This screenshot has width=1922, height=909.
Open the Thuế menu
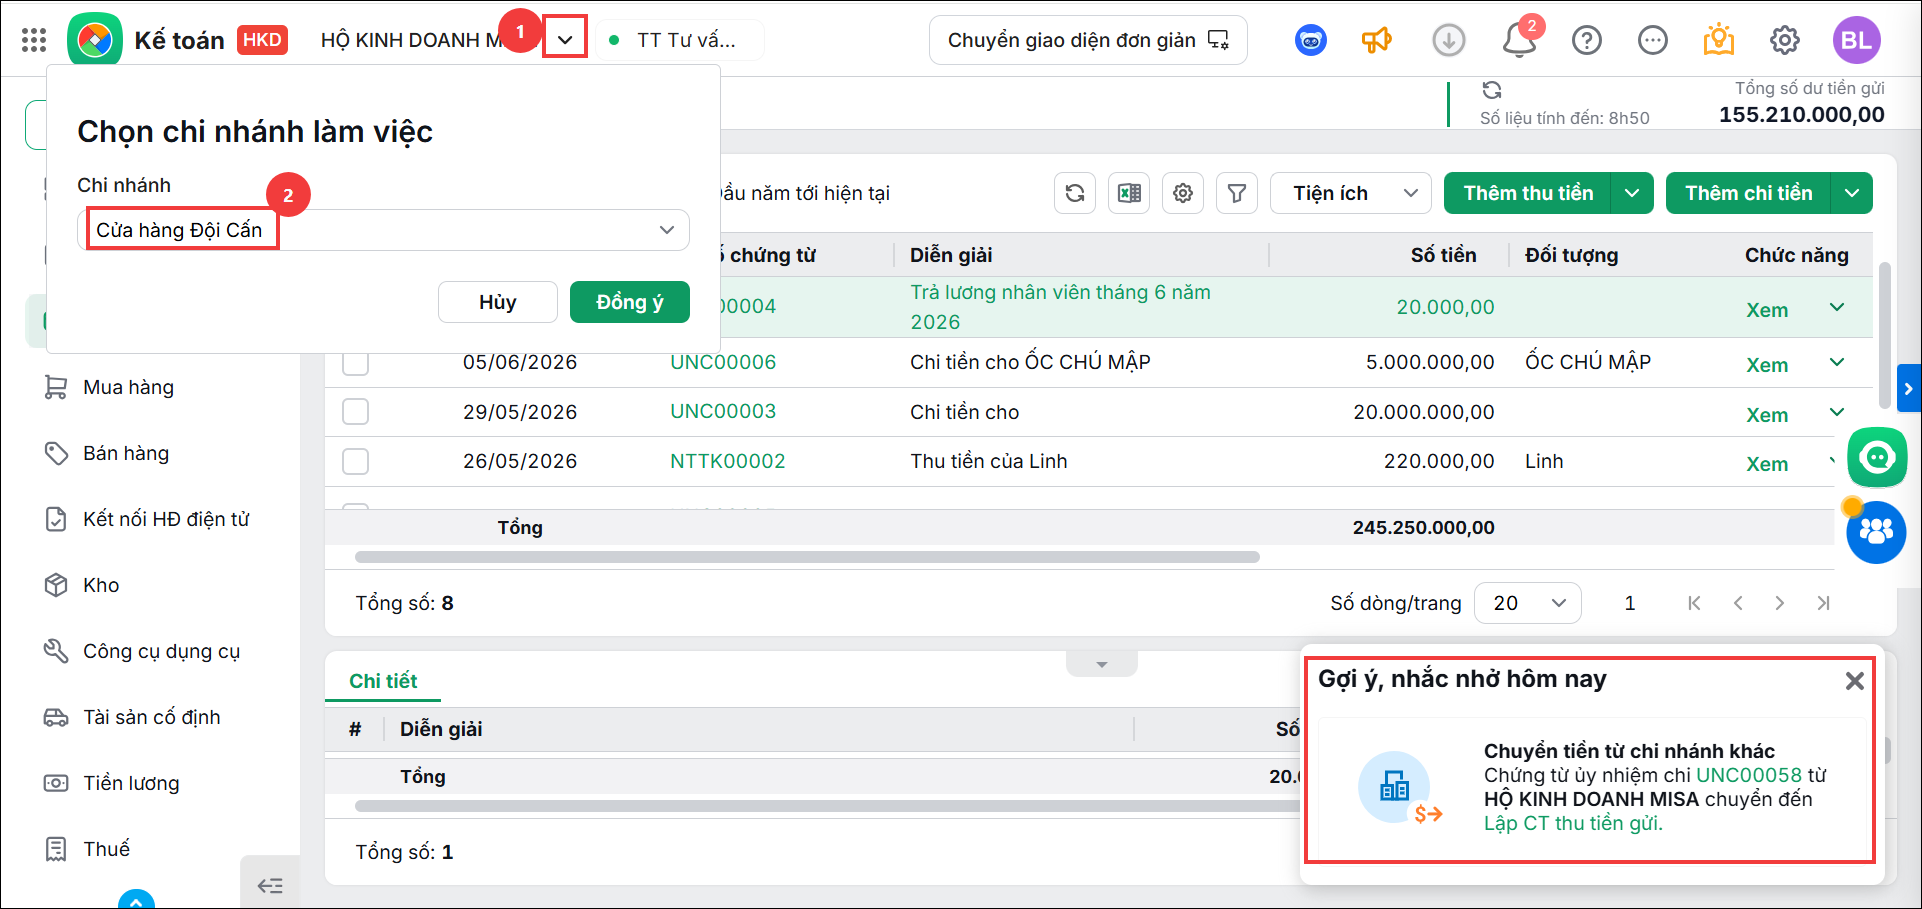pos(106,849)
